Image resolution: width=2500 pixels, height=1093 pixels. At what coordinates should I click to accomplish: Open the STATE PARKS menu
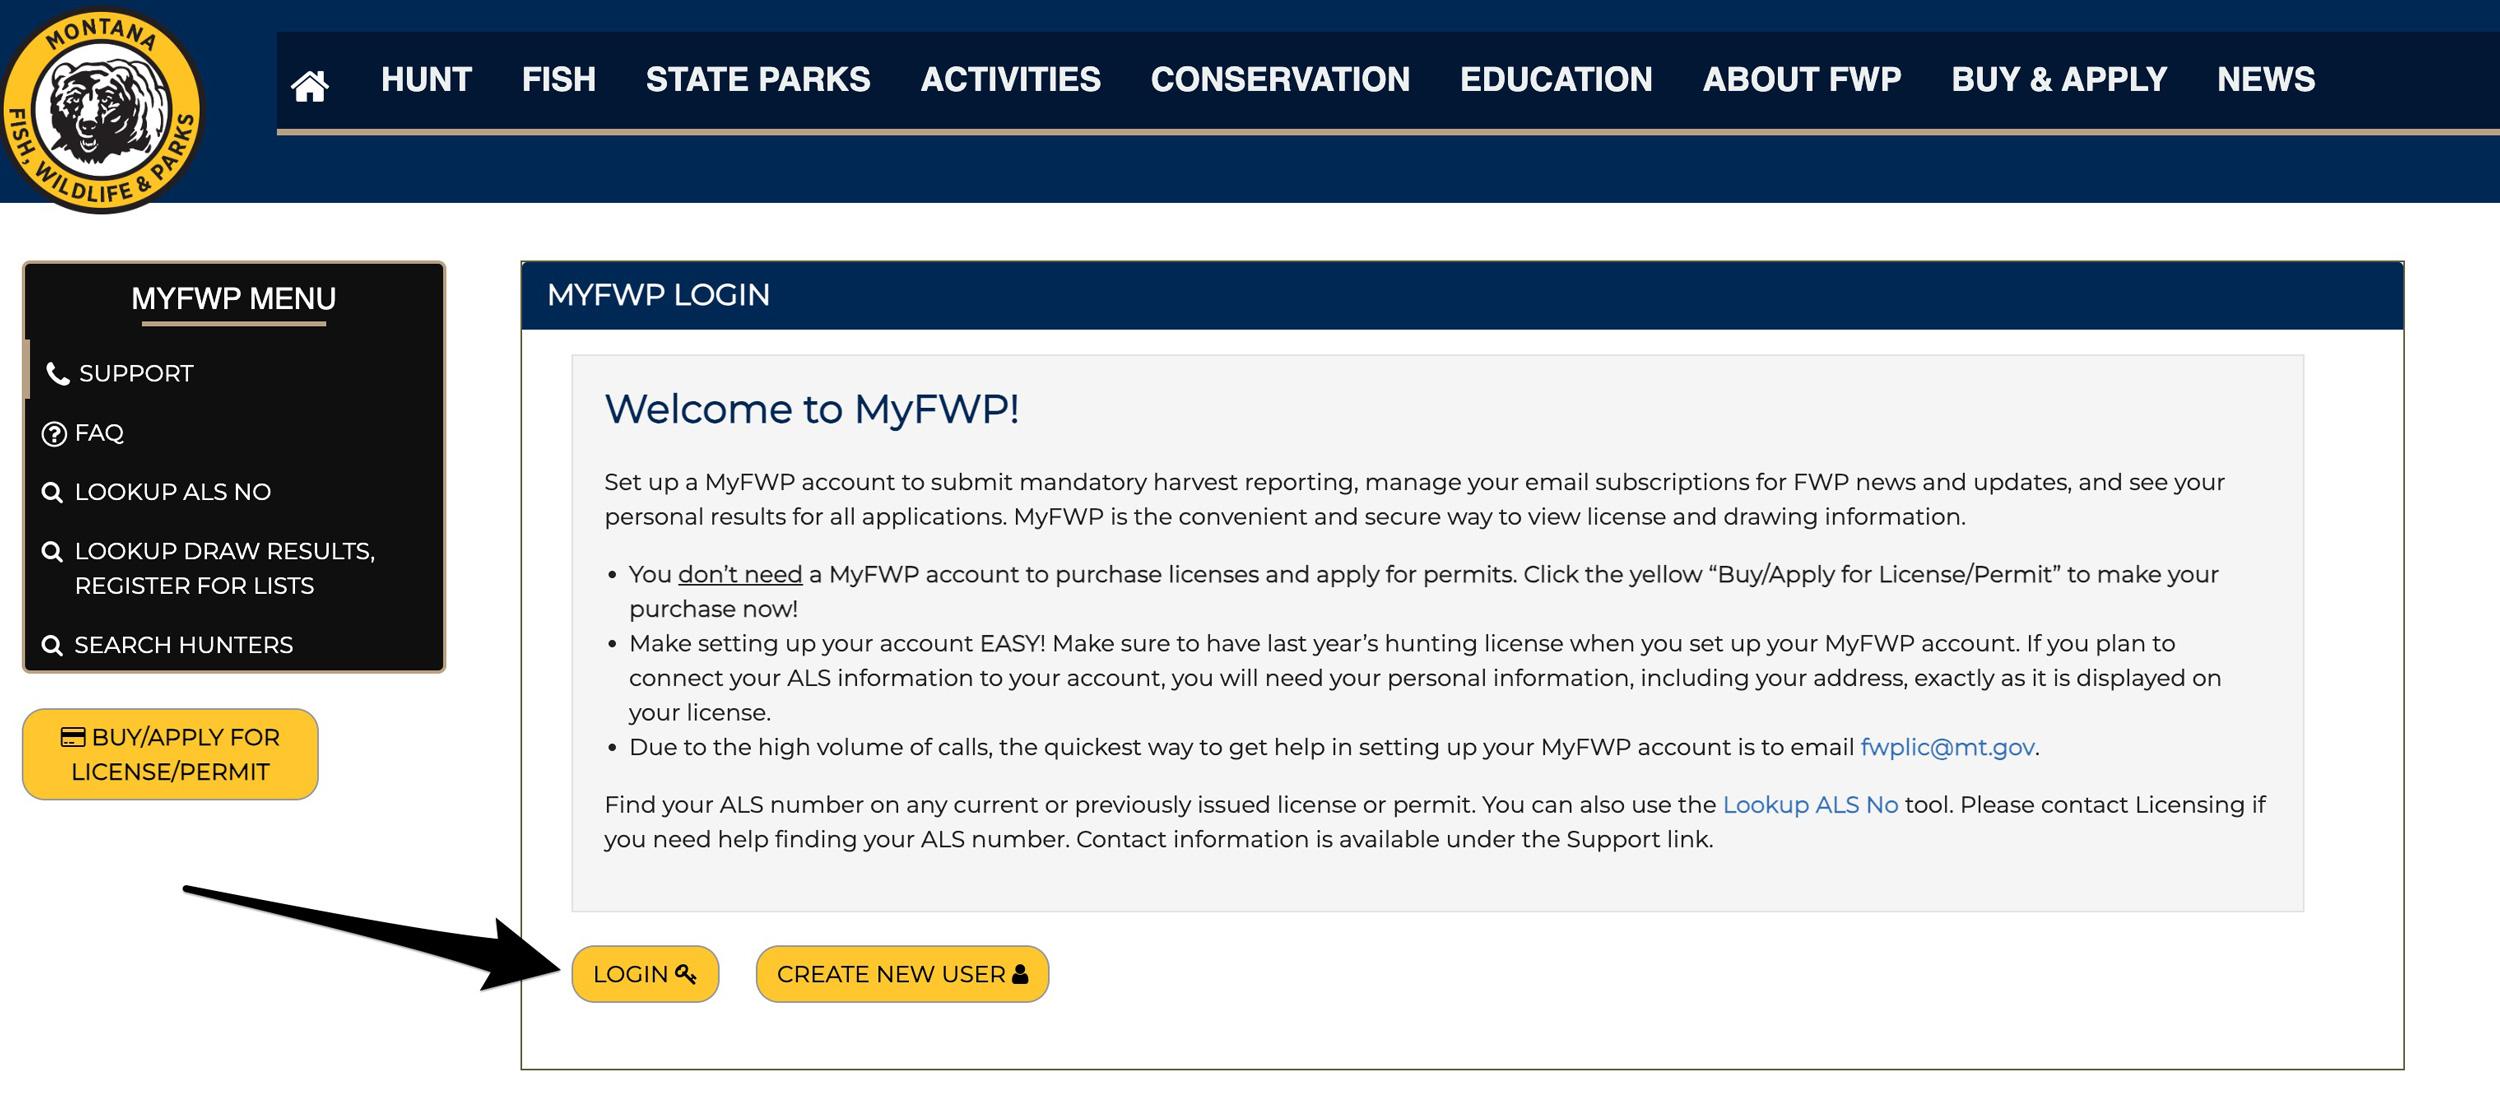click(x=757, y=80)
